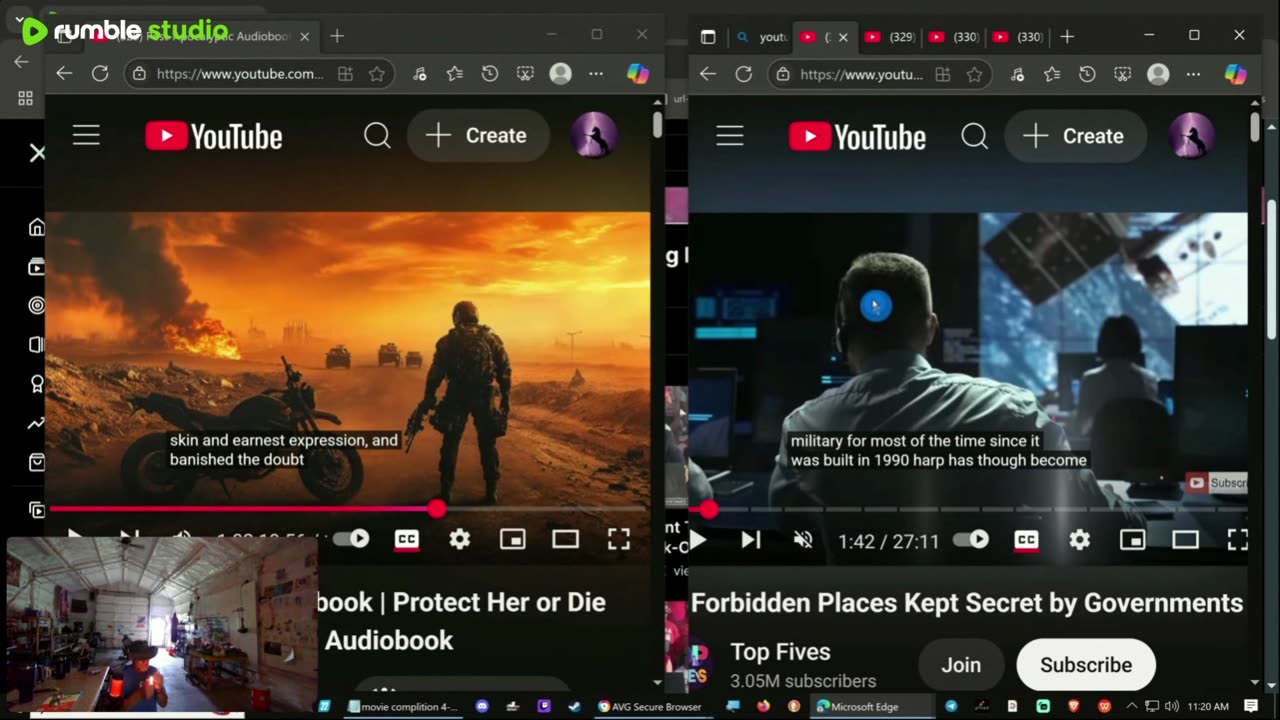The image size is (1280, 720).
Task: Open browsing History in left Edge window
Action: pos(490,74)
